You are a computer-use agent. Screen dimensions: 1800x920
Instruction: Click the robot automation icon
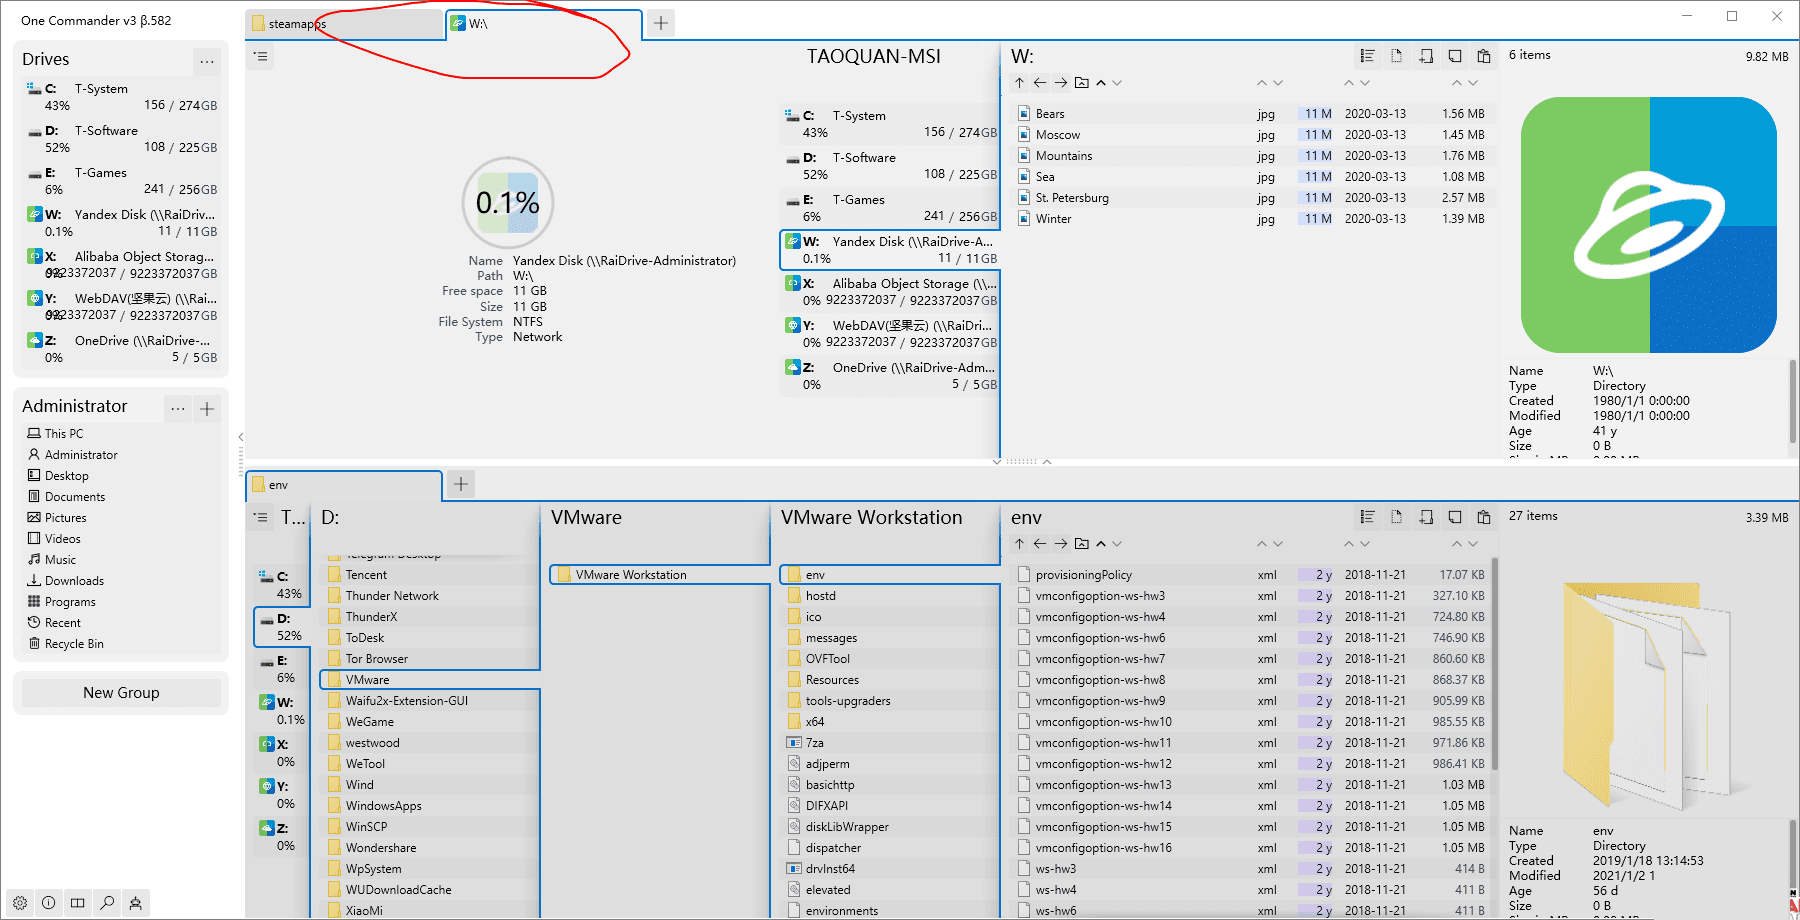[x=136, y=903]
